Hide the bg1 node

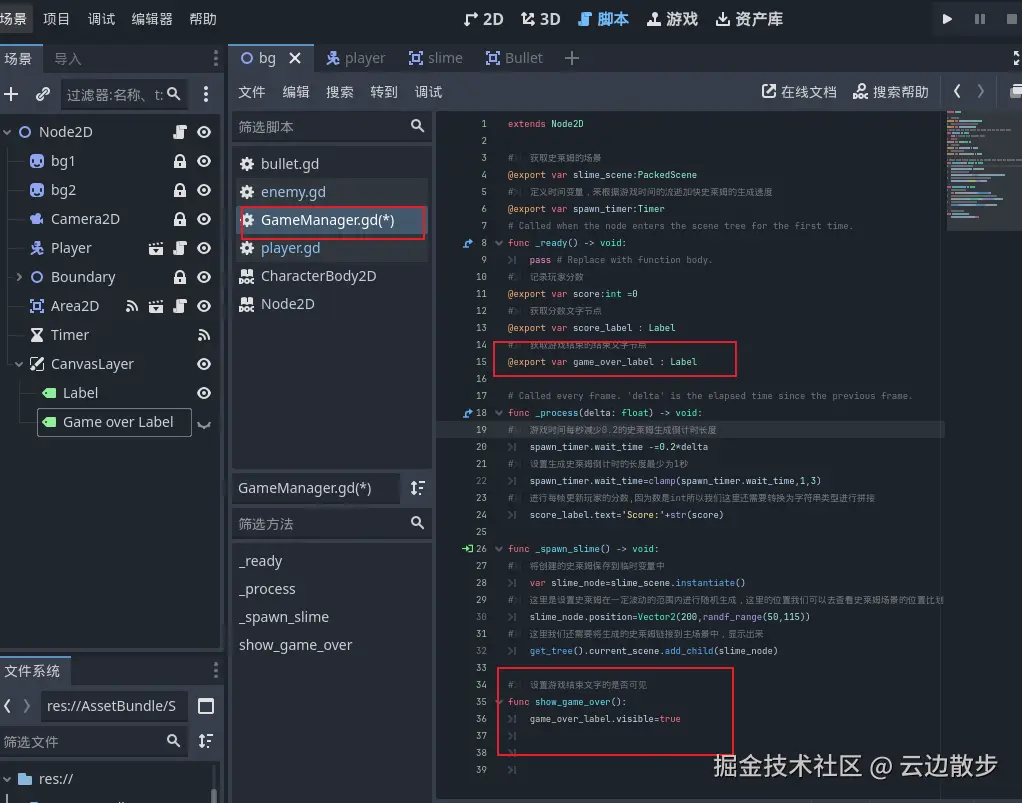pos(204,161)
